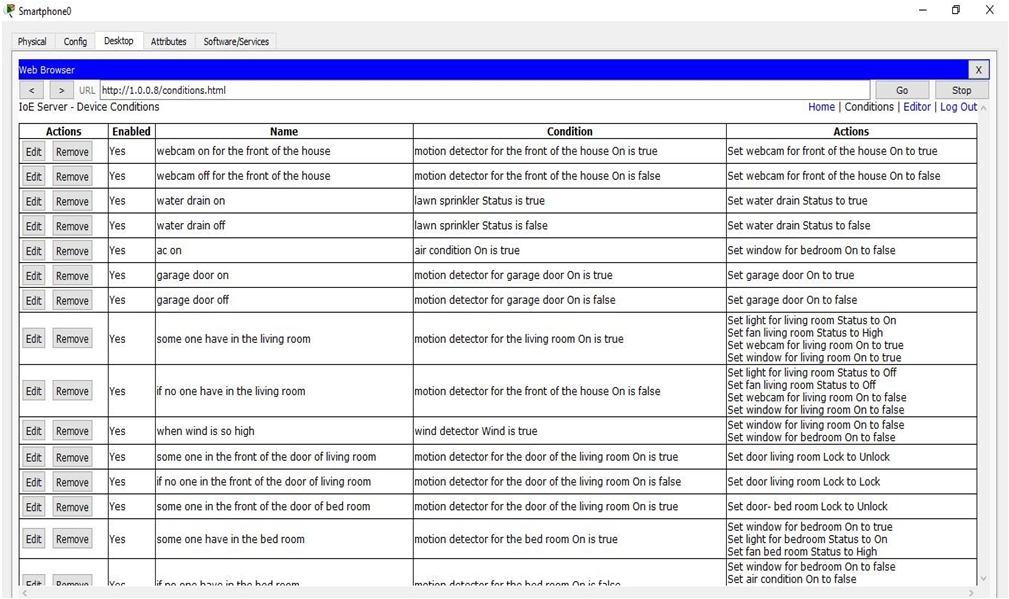Edit the if no one in front of living room door rule

pos(33,483)
